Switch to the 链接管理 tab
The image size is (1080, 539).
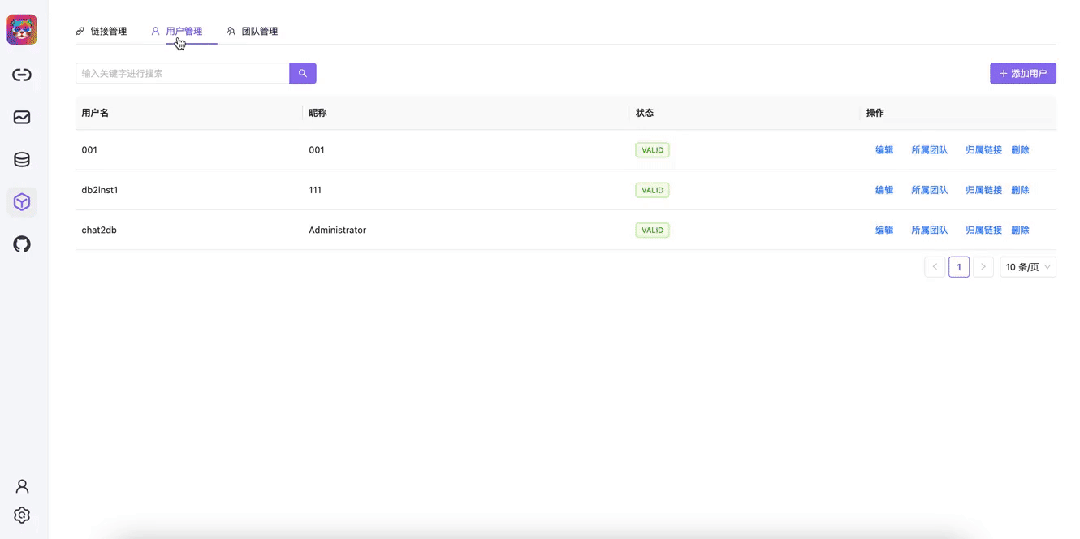tap(102, 32)
